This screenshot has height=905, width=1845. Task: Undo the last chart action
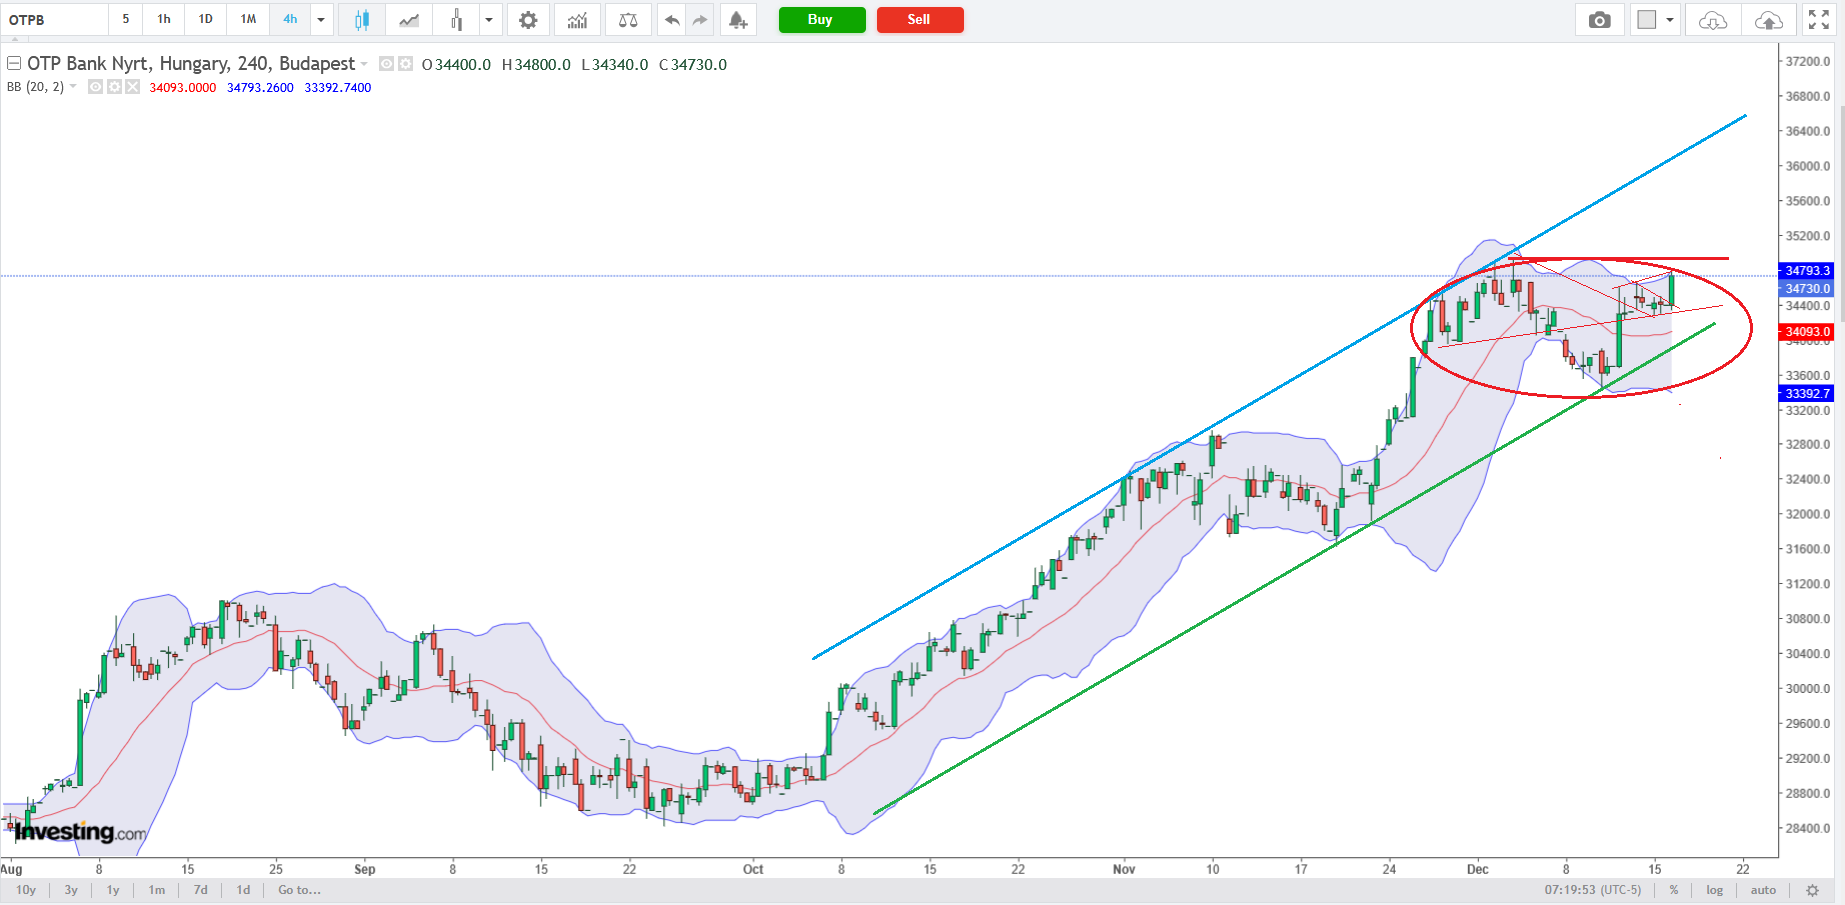[672, 19]
